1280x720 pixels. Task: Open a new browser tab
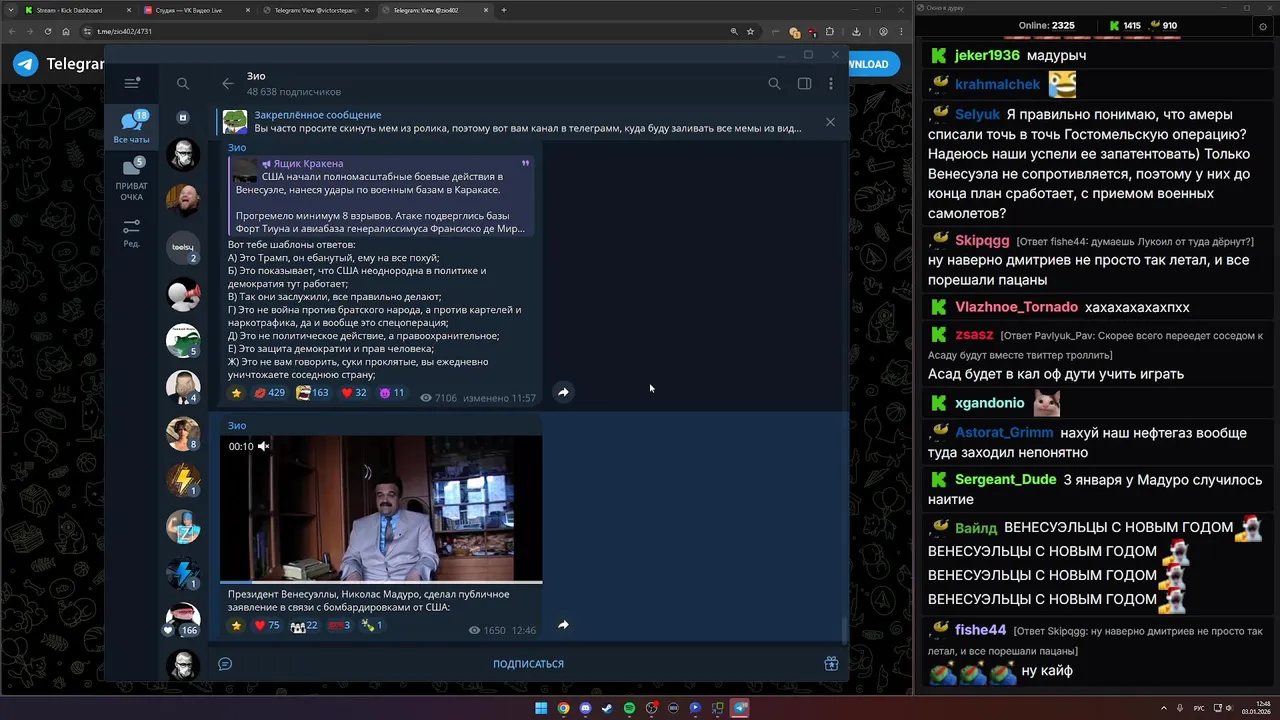(504, 10)
